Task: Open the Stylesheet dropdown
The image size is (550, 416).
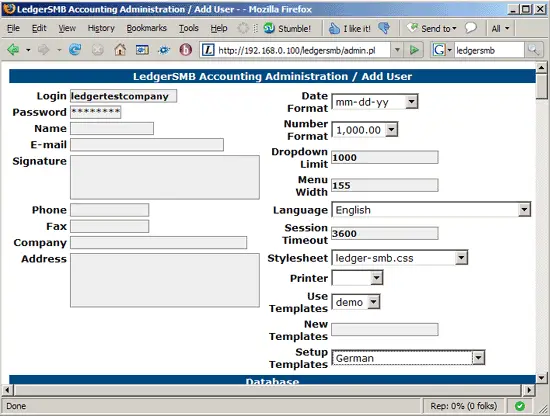Action: point(400,258)
